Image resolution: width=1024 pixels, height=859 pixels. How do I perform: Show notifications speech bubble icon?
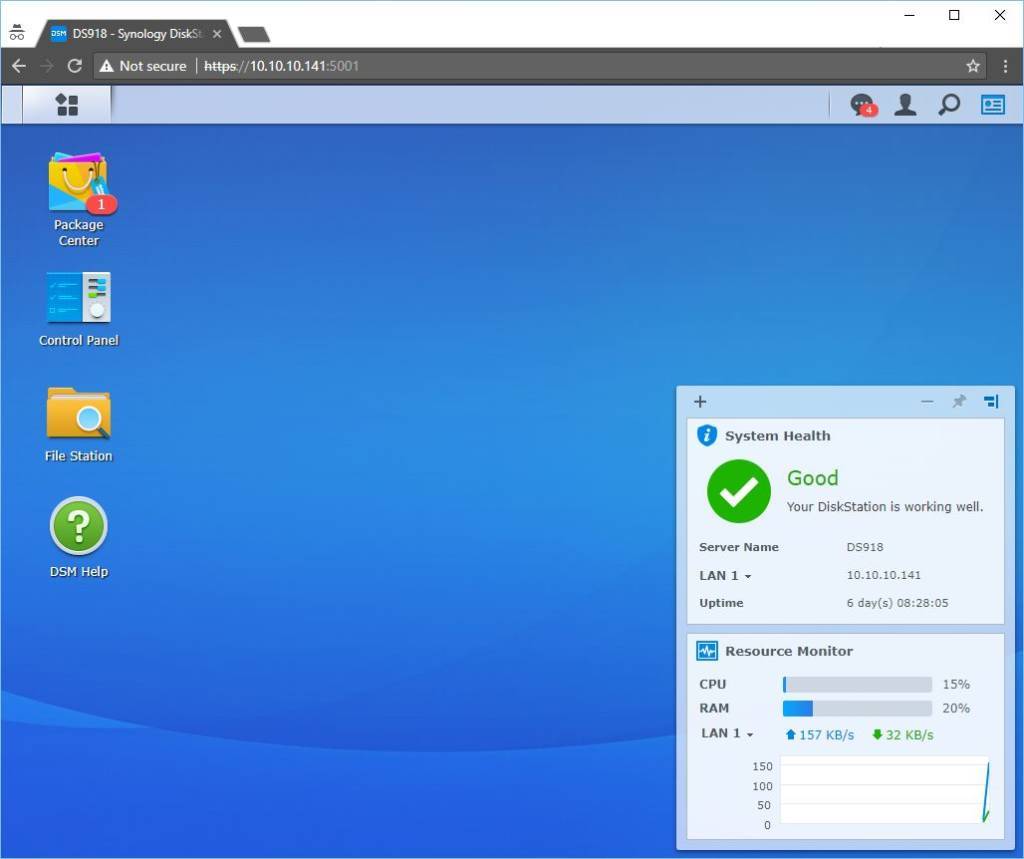click(863, 105)
